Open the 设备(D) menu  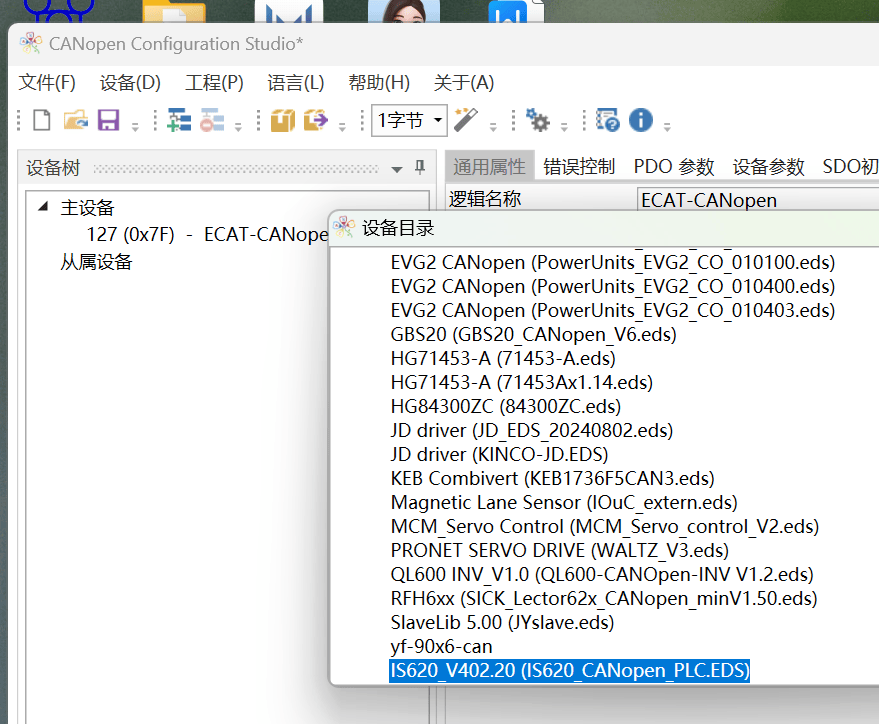coord(130,83)
